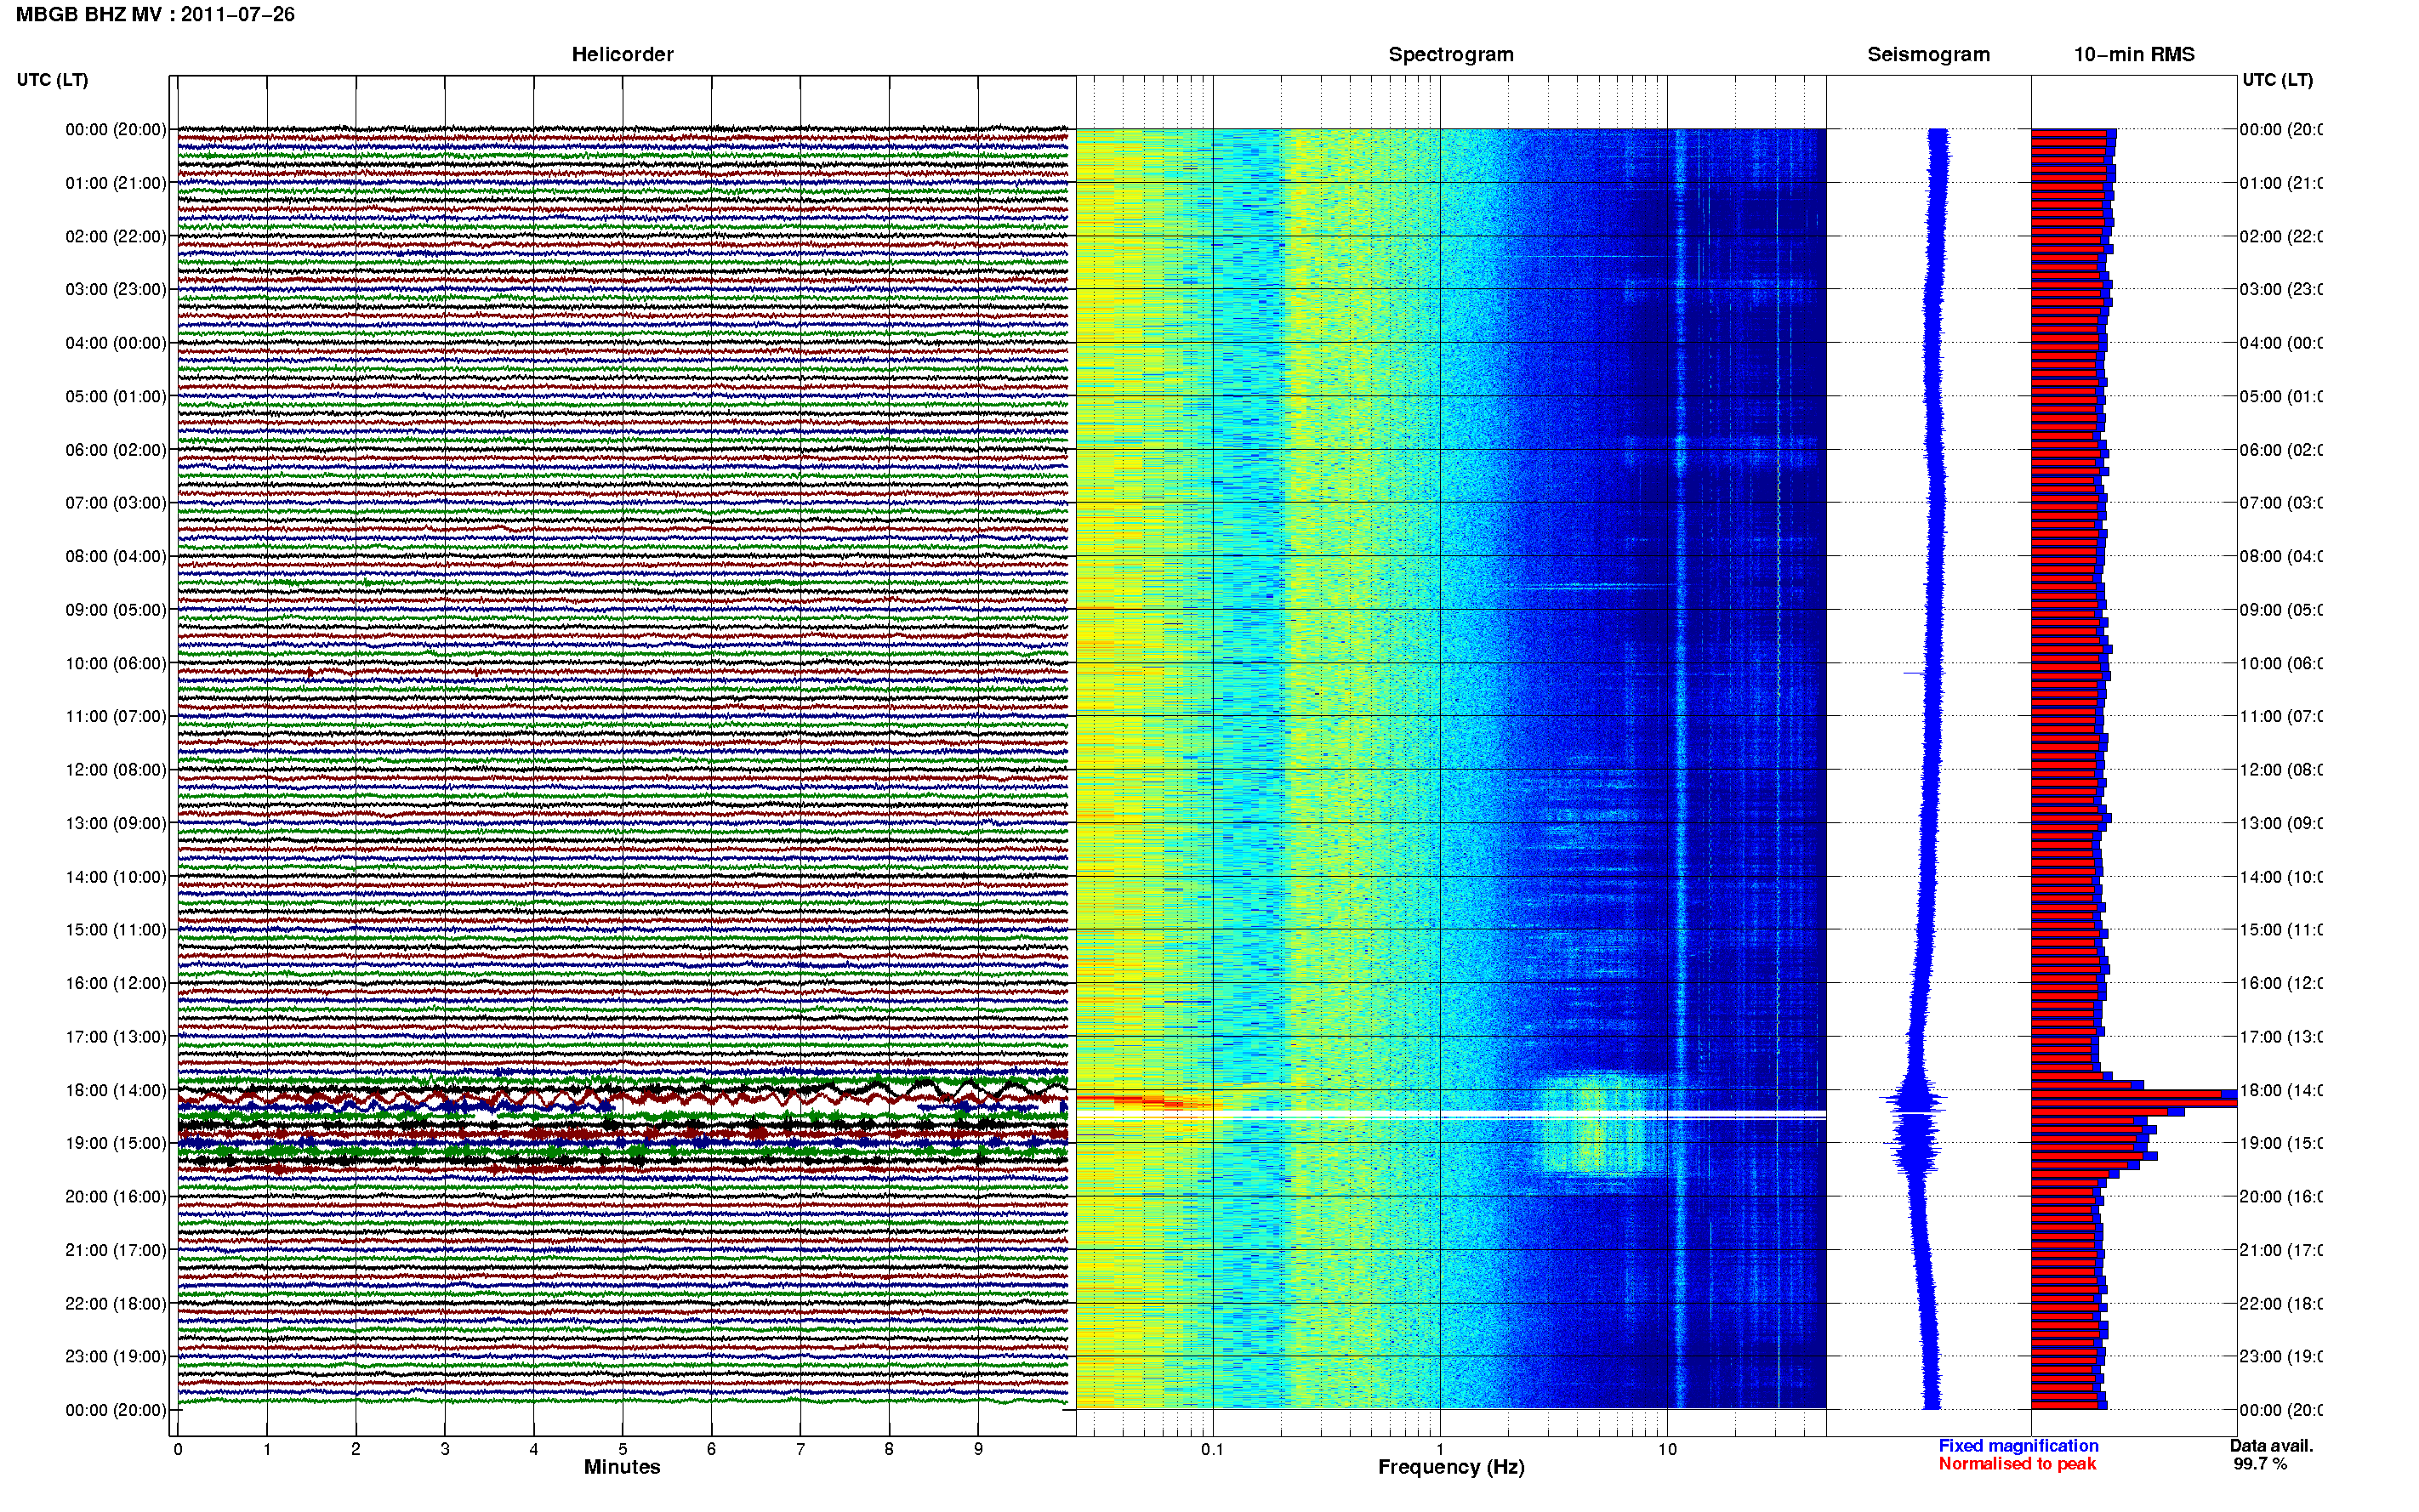Click left time label '11:00 (07:00)'
This screenshot has width=2419, height=1512.
click(x=116, y=716)
